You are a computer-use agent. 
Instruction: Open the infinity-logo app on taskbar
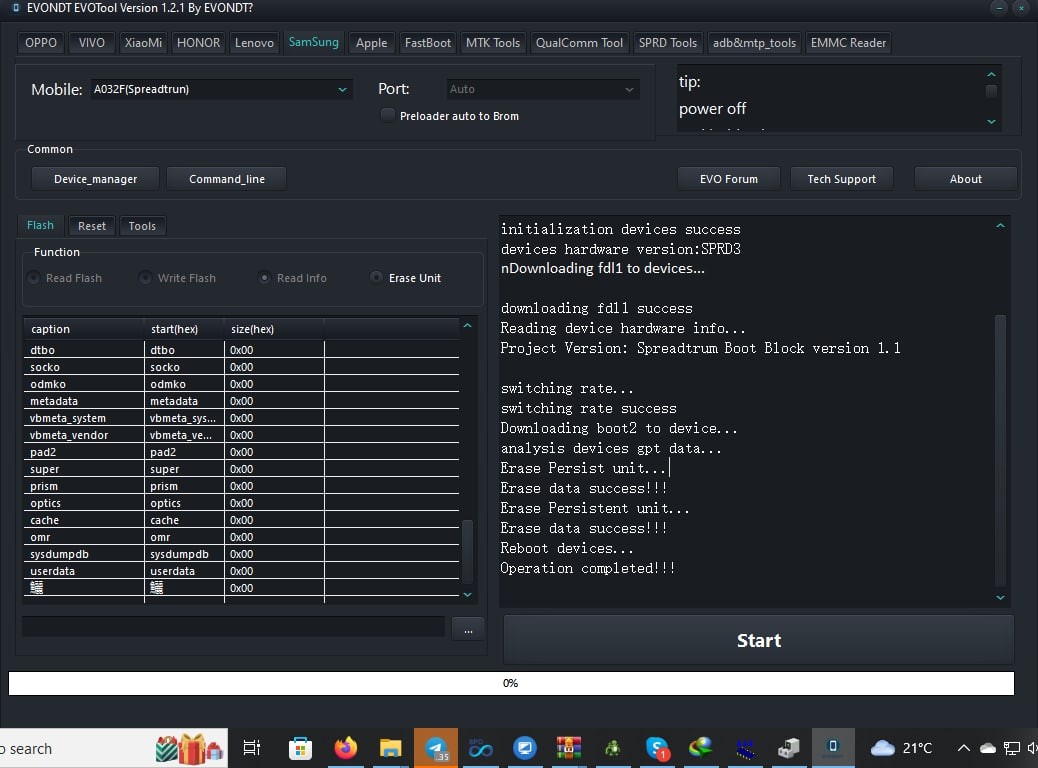[x=481, y=748]
